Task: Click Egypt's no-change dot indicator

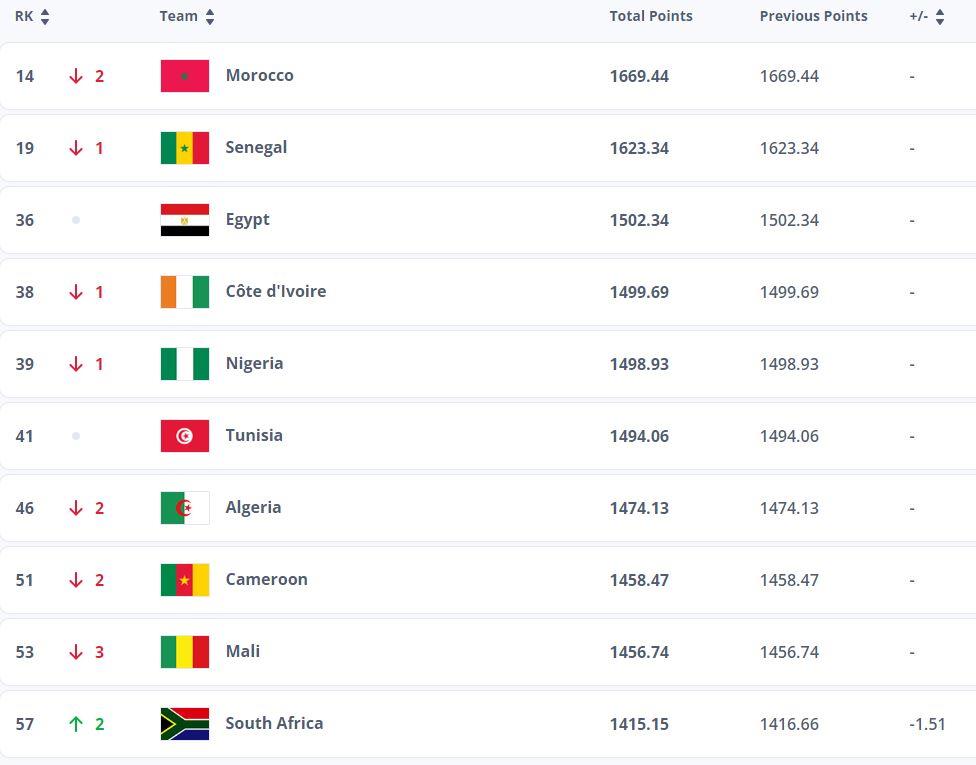Action: 76,220
